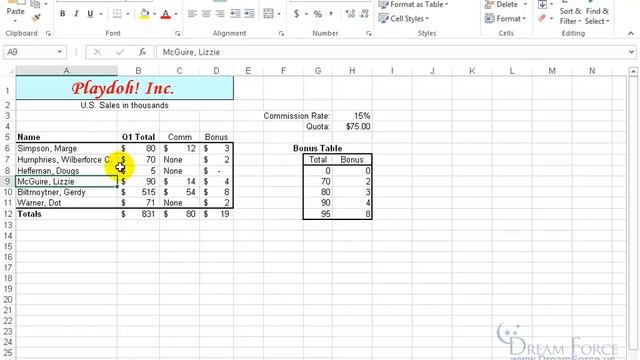Select the 'Bonus Table' heading cell
This screenshot has height=360, width=640.
[x=318, y=148]
